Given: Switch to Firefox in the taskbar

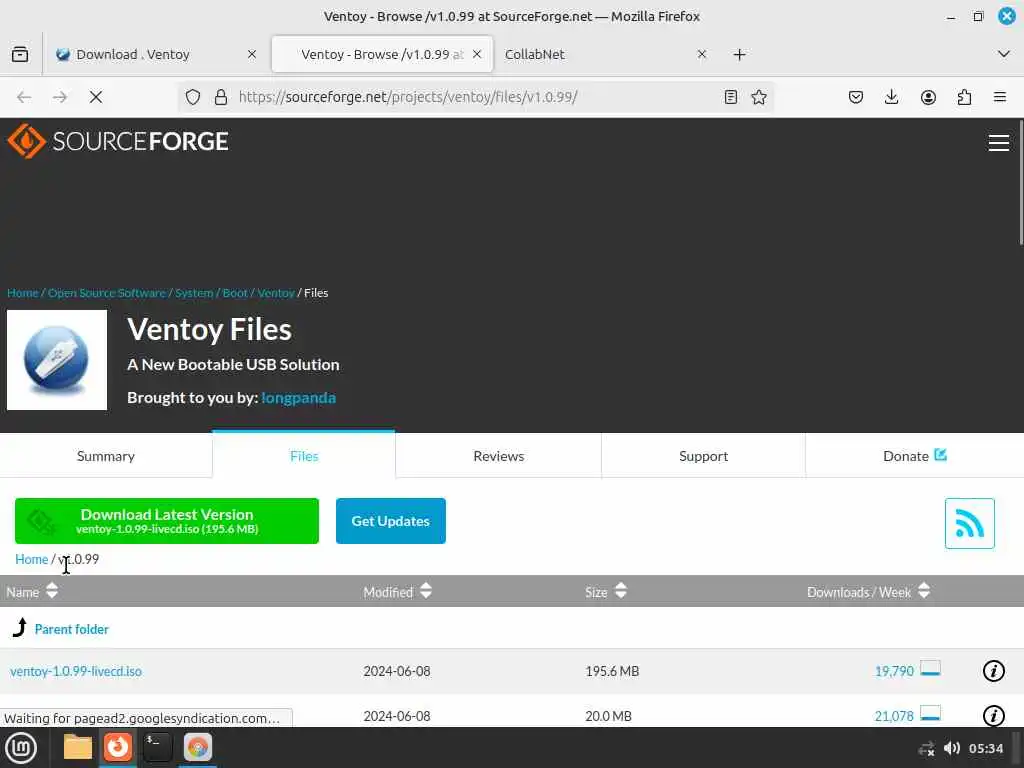Looking at the screenshot, I should (x=118, y=748).
